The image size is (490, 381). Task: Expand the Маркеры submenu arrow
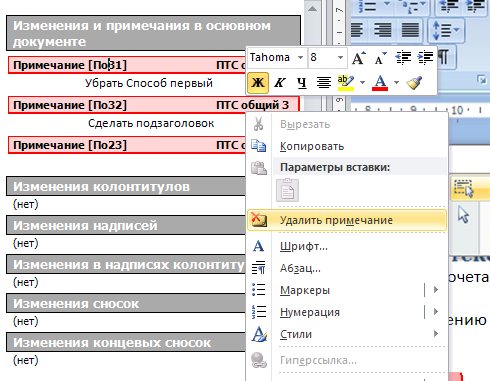click(436, 290)
